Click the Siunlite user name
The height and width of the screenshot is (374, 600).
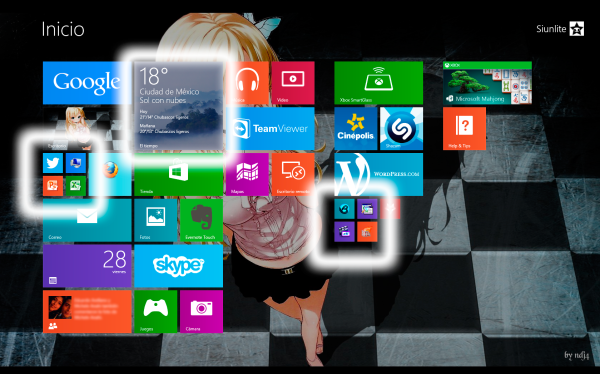point(551,29)
